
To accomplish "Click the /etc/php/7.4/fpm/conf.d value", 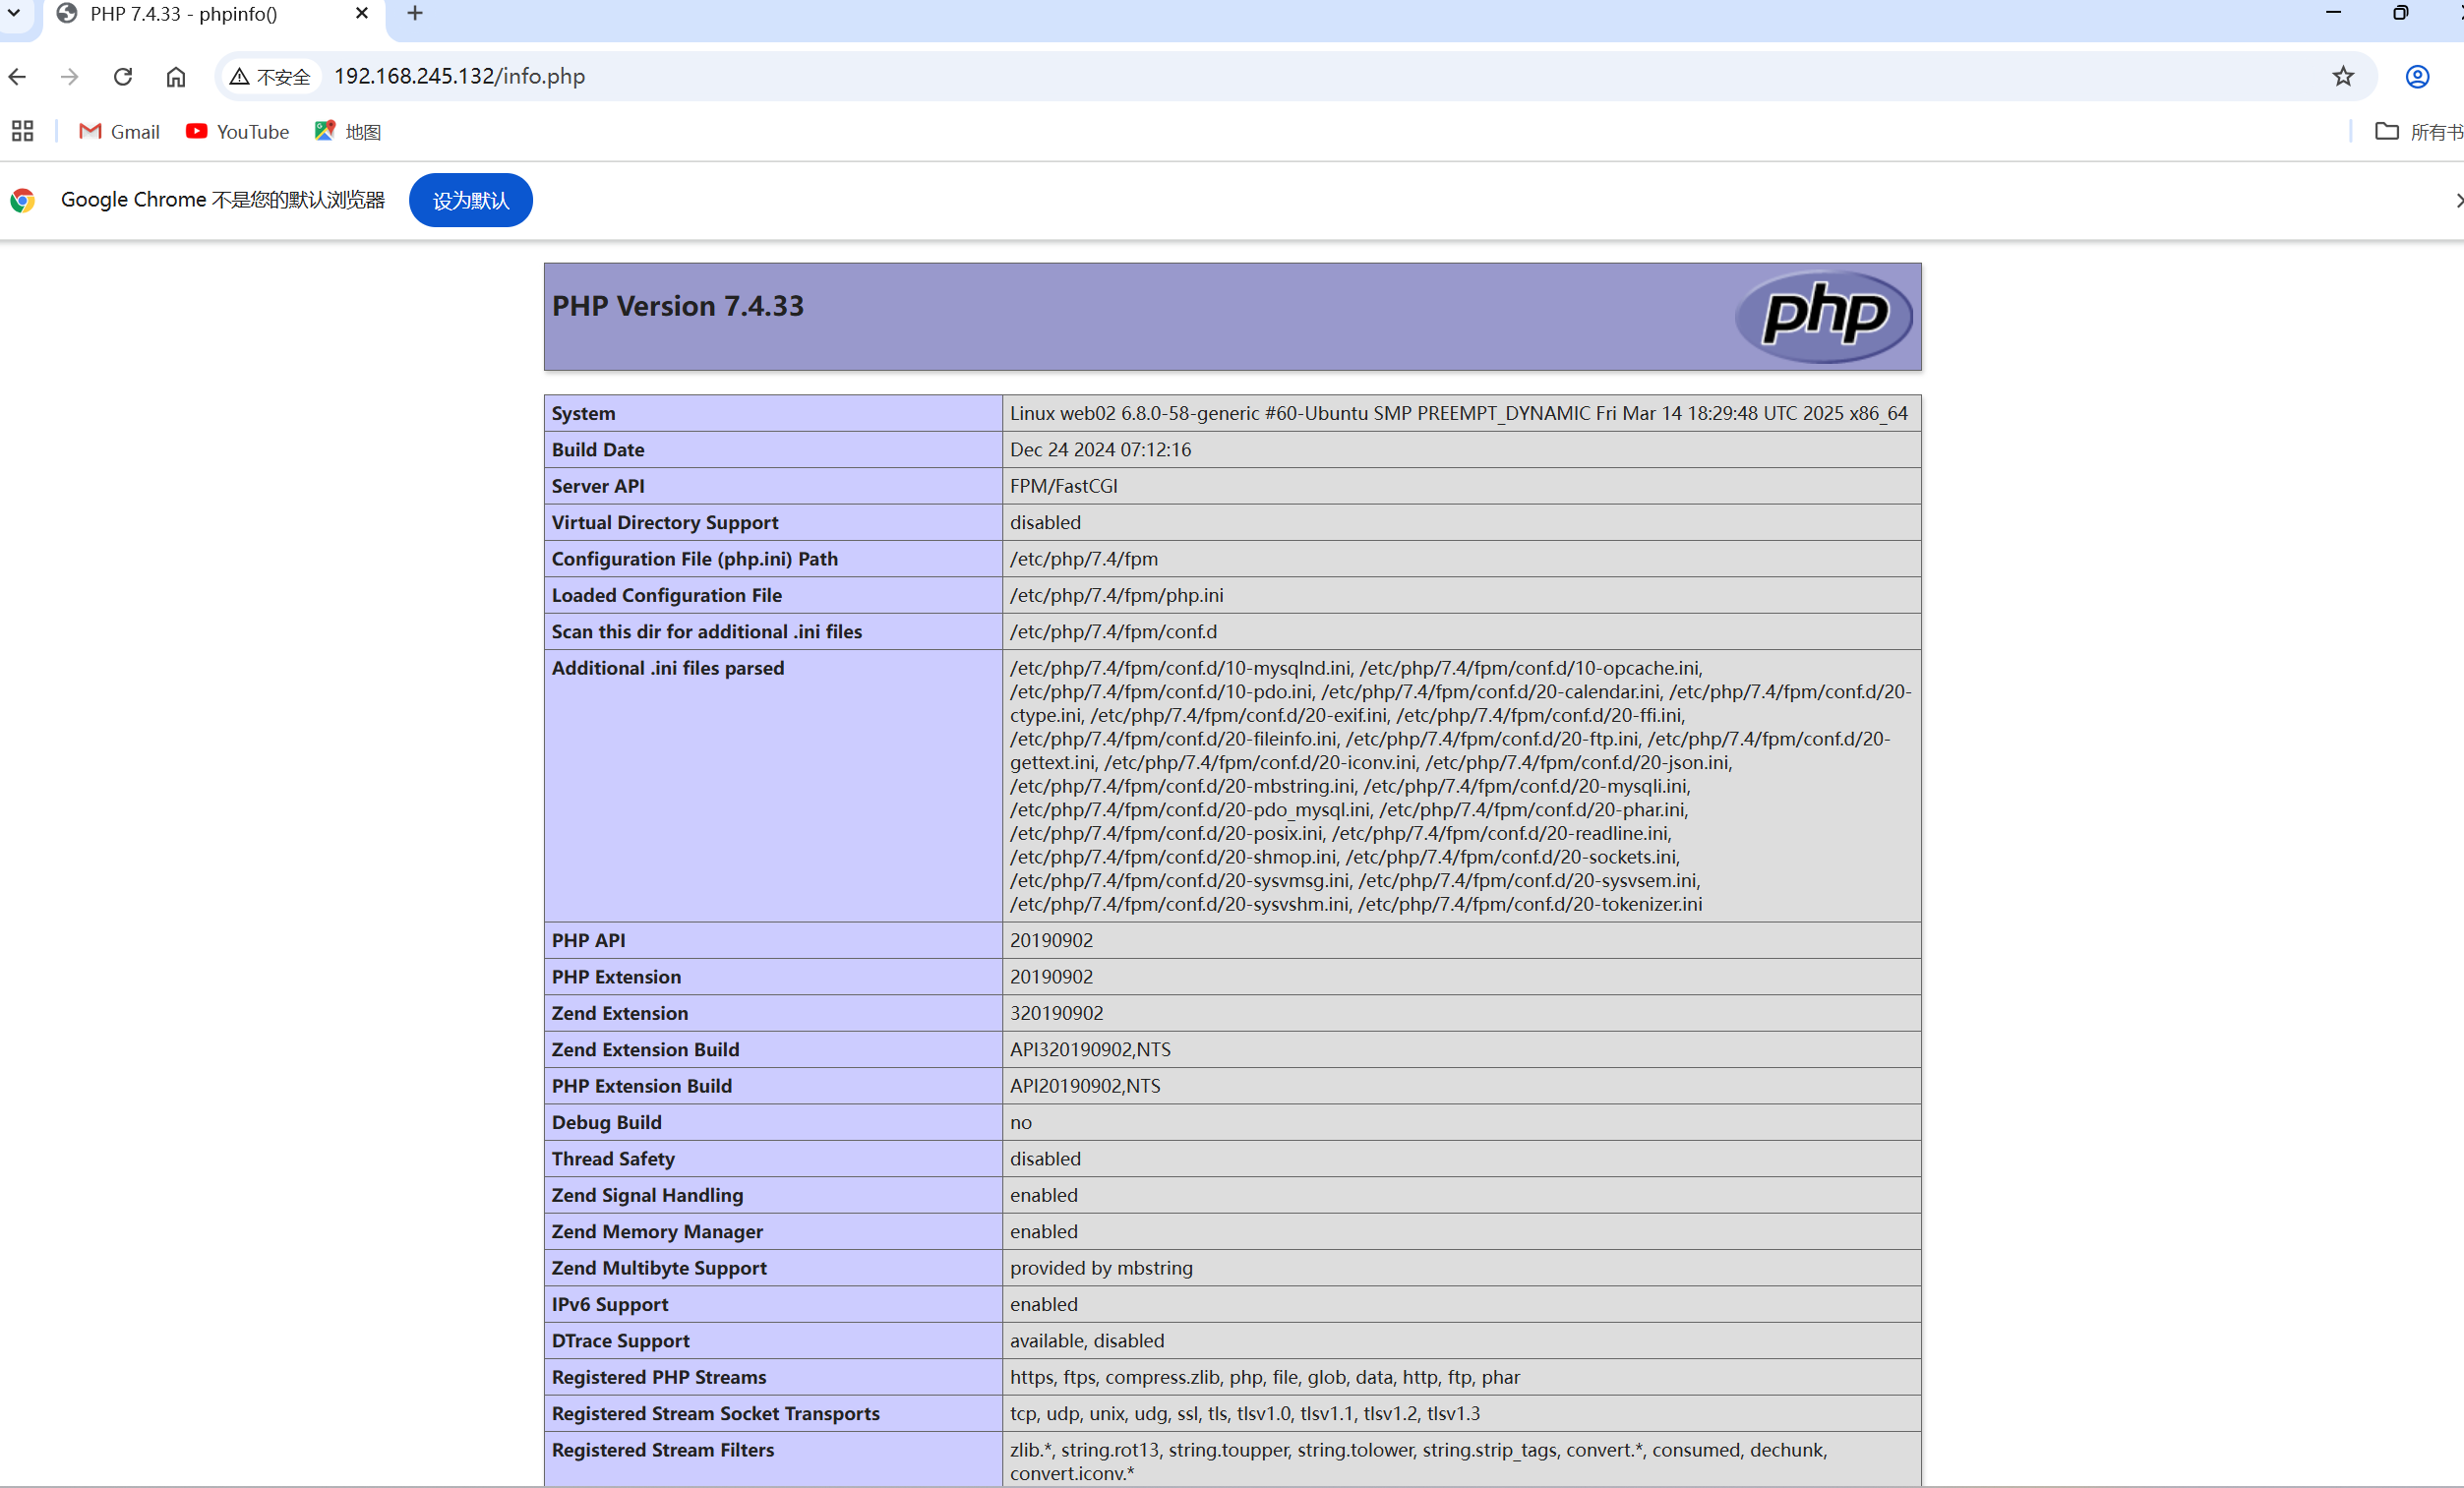I will 1113,631.
